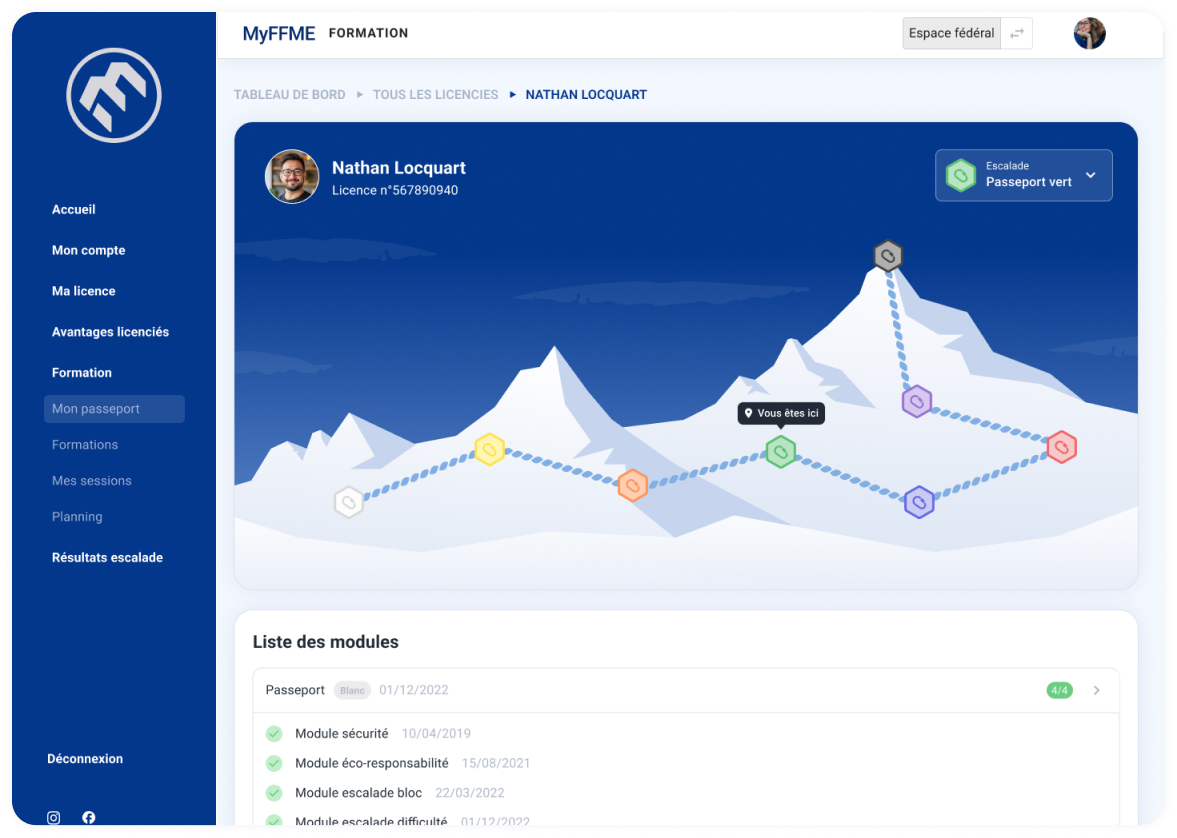Select the white passport hexagon marker
Screen dimensions: 1177x838
348,502
